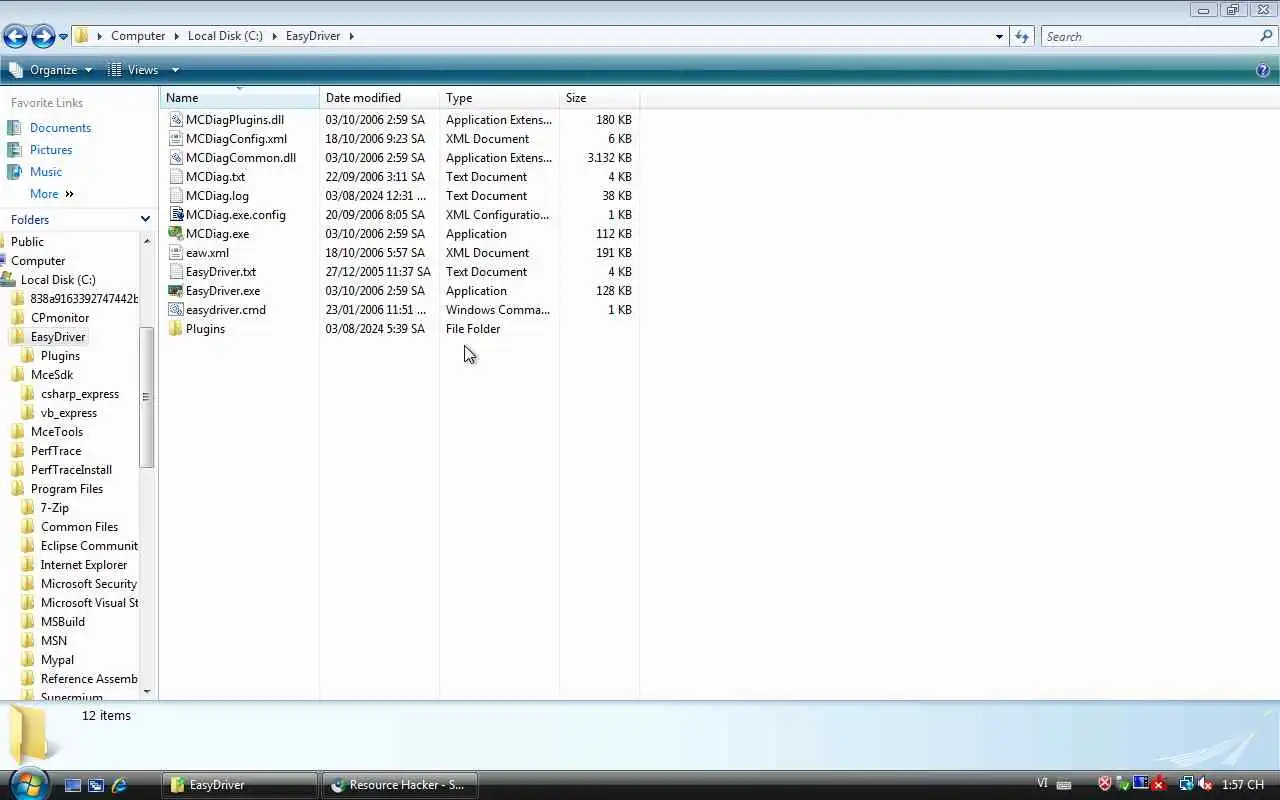
Task: Select the MCDiag.log file icon
Action: point(176,196)
